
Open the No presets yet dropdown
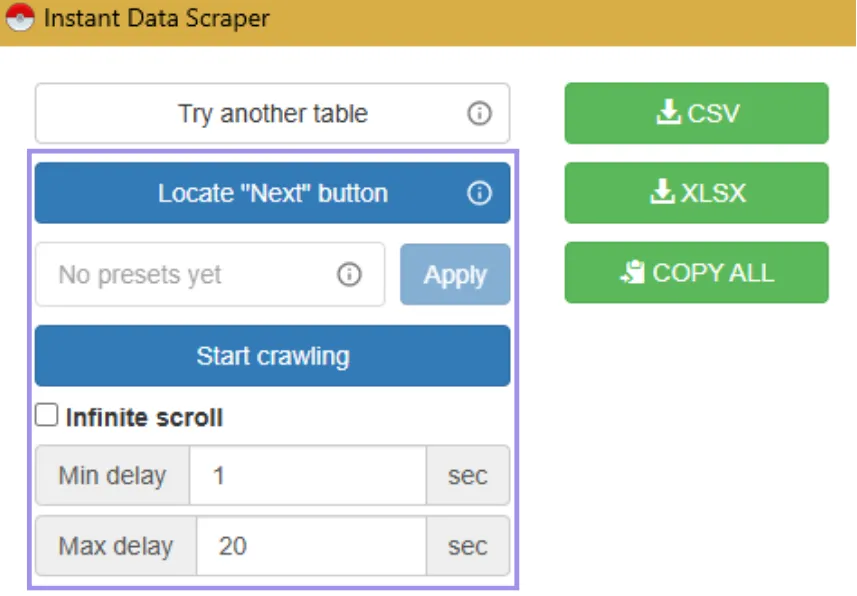(x=210, y=274)
